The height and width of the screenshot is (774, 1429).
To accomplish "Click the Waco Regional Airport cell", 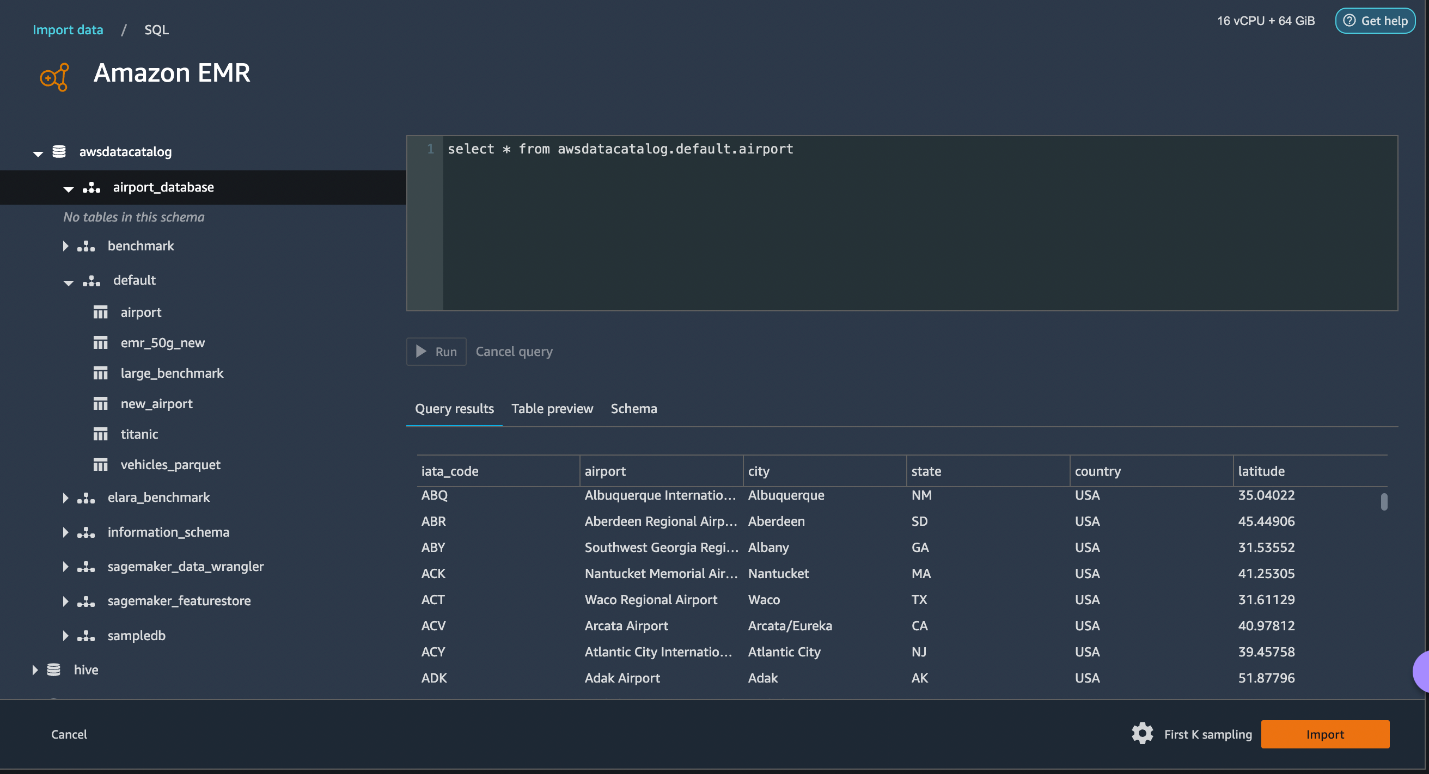I will (651, 600).
